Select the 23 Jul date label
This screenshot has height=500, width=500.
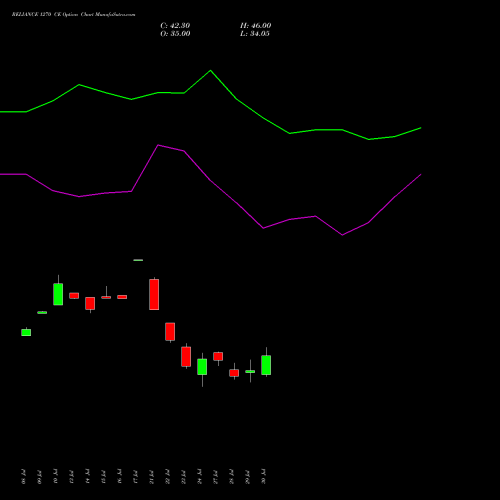coord(183,477)
